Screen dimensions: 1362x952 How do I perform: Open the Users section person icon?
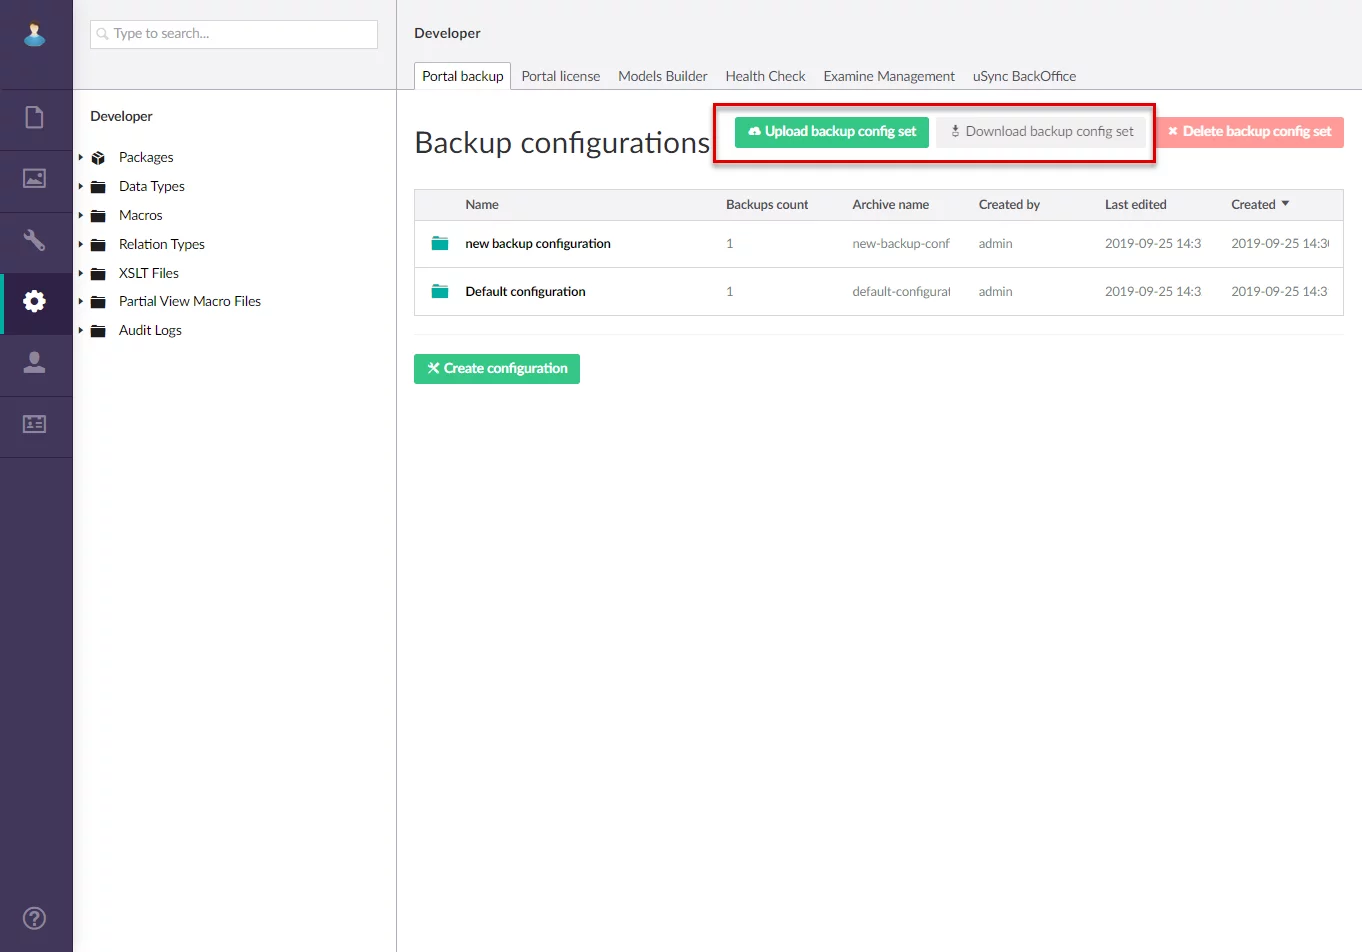tap(35, 362)
